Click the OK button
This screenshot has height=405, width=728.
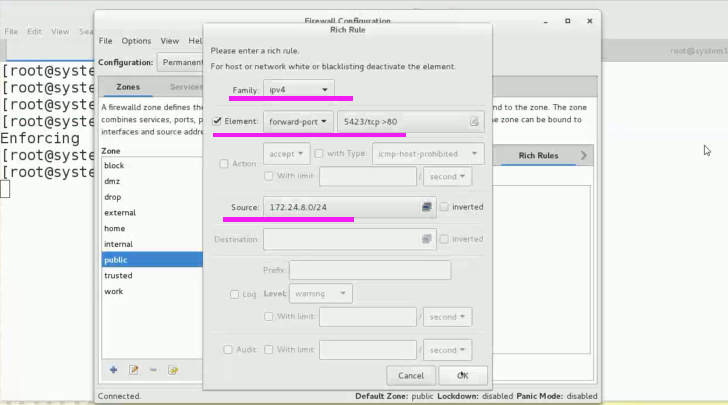[x=463, y=375]
